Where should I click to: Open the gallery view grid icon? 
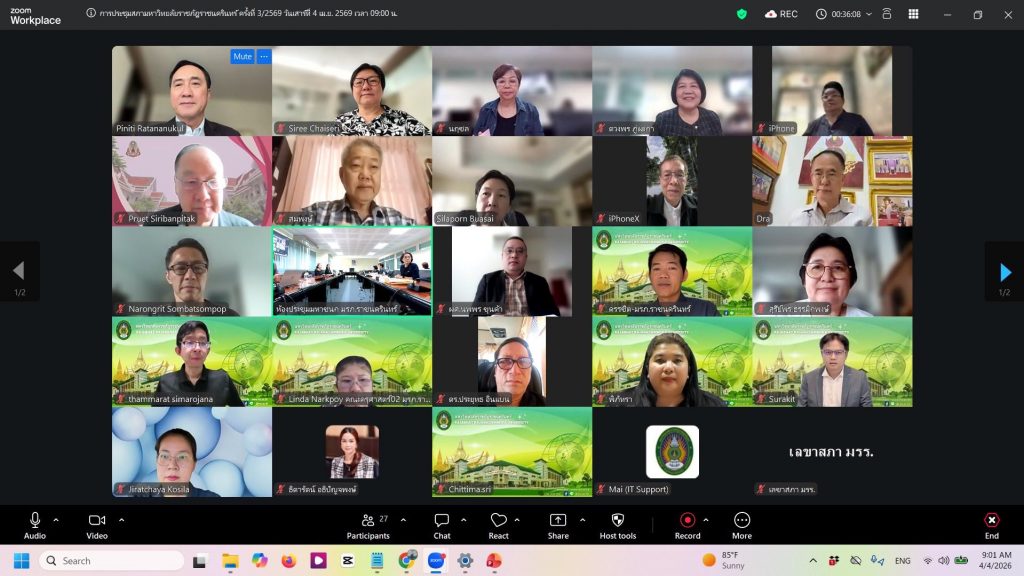(x=913, y=14)
